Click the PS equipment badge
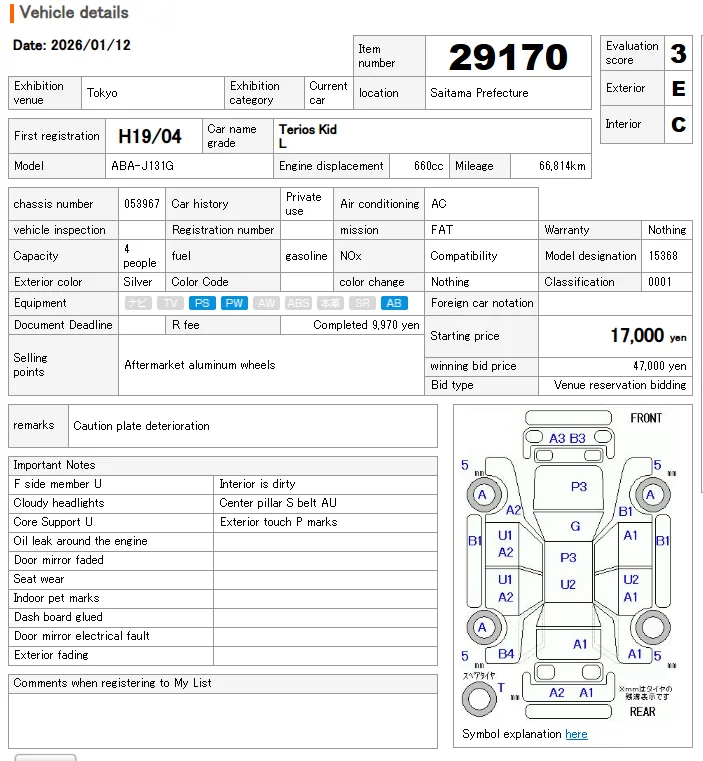Screen dimensions: 703x761 coord(202,303)
